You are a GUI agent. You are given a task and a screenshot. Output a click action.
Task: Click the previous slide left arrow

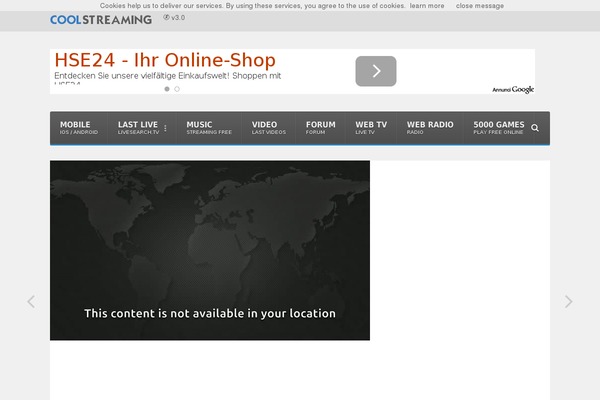pos(31,301)
